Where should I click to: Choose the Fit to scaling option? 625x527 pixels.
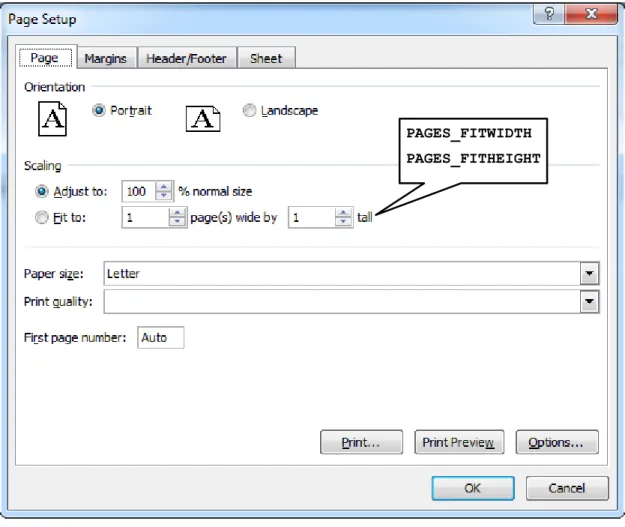41,218
